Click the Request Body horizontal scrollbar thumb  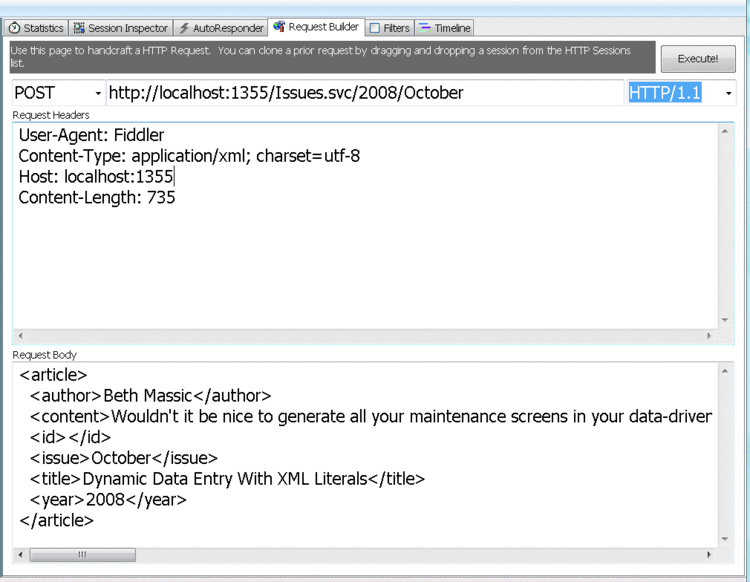point(83,555)
